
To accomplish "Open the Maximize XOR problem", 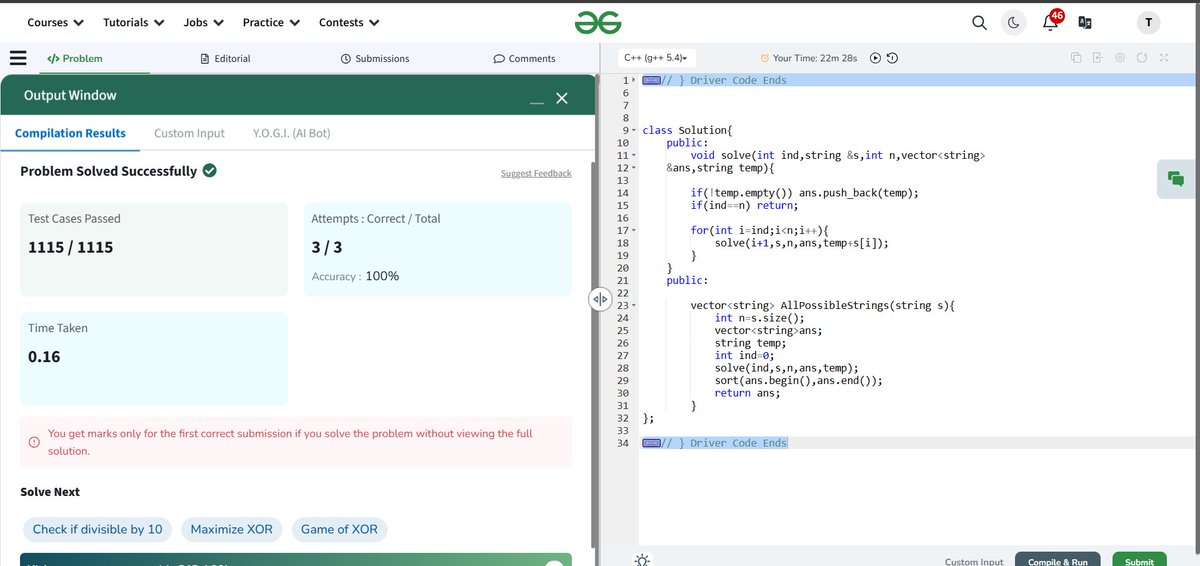I will tap(231, 529).
